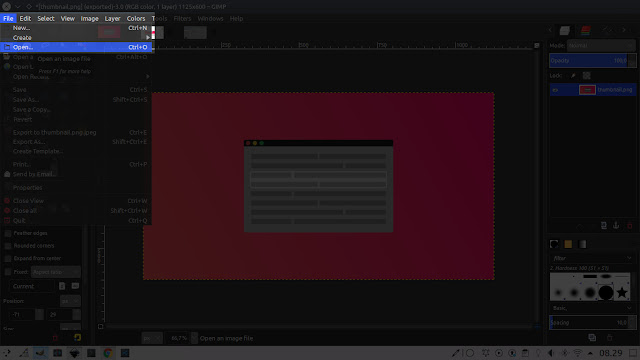
Task: Choose Save As... in the File menu
Action: [x=76, y=100]
